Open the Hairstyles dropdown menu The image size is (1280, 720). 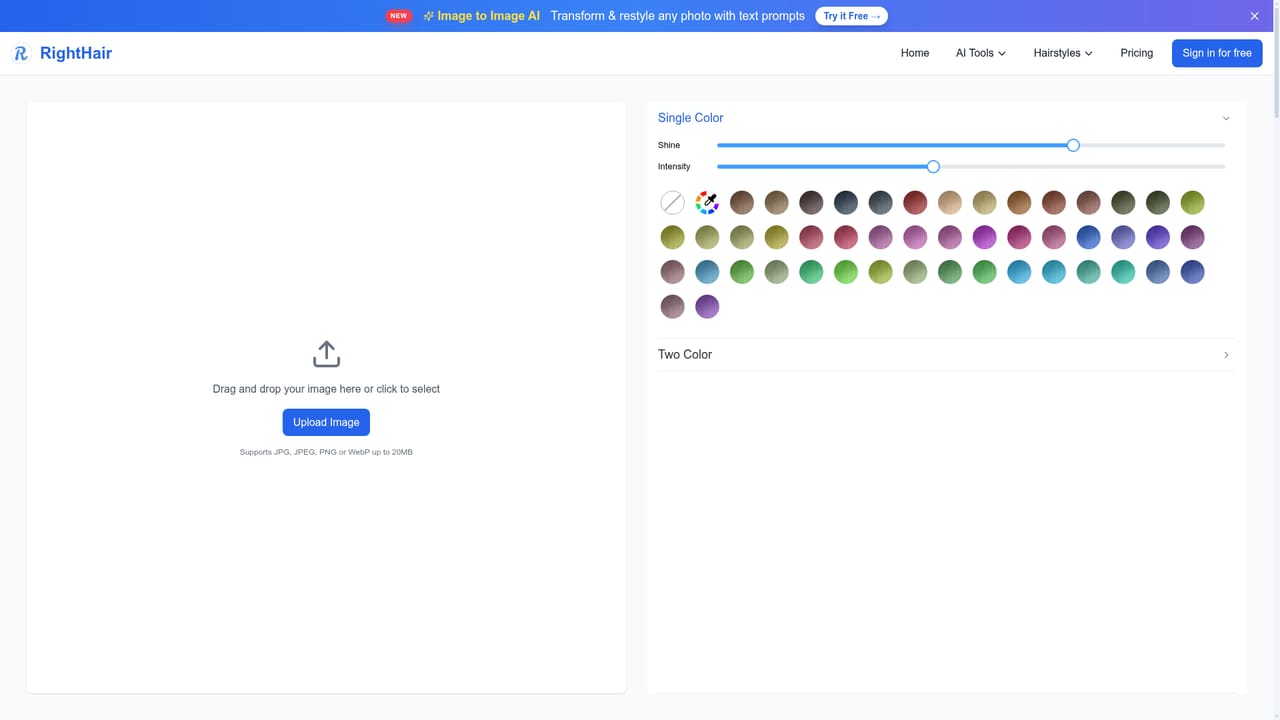1063,53
